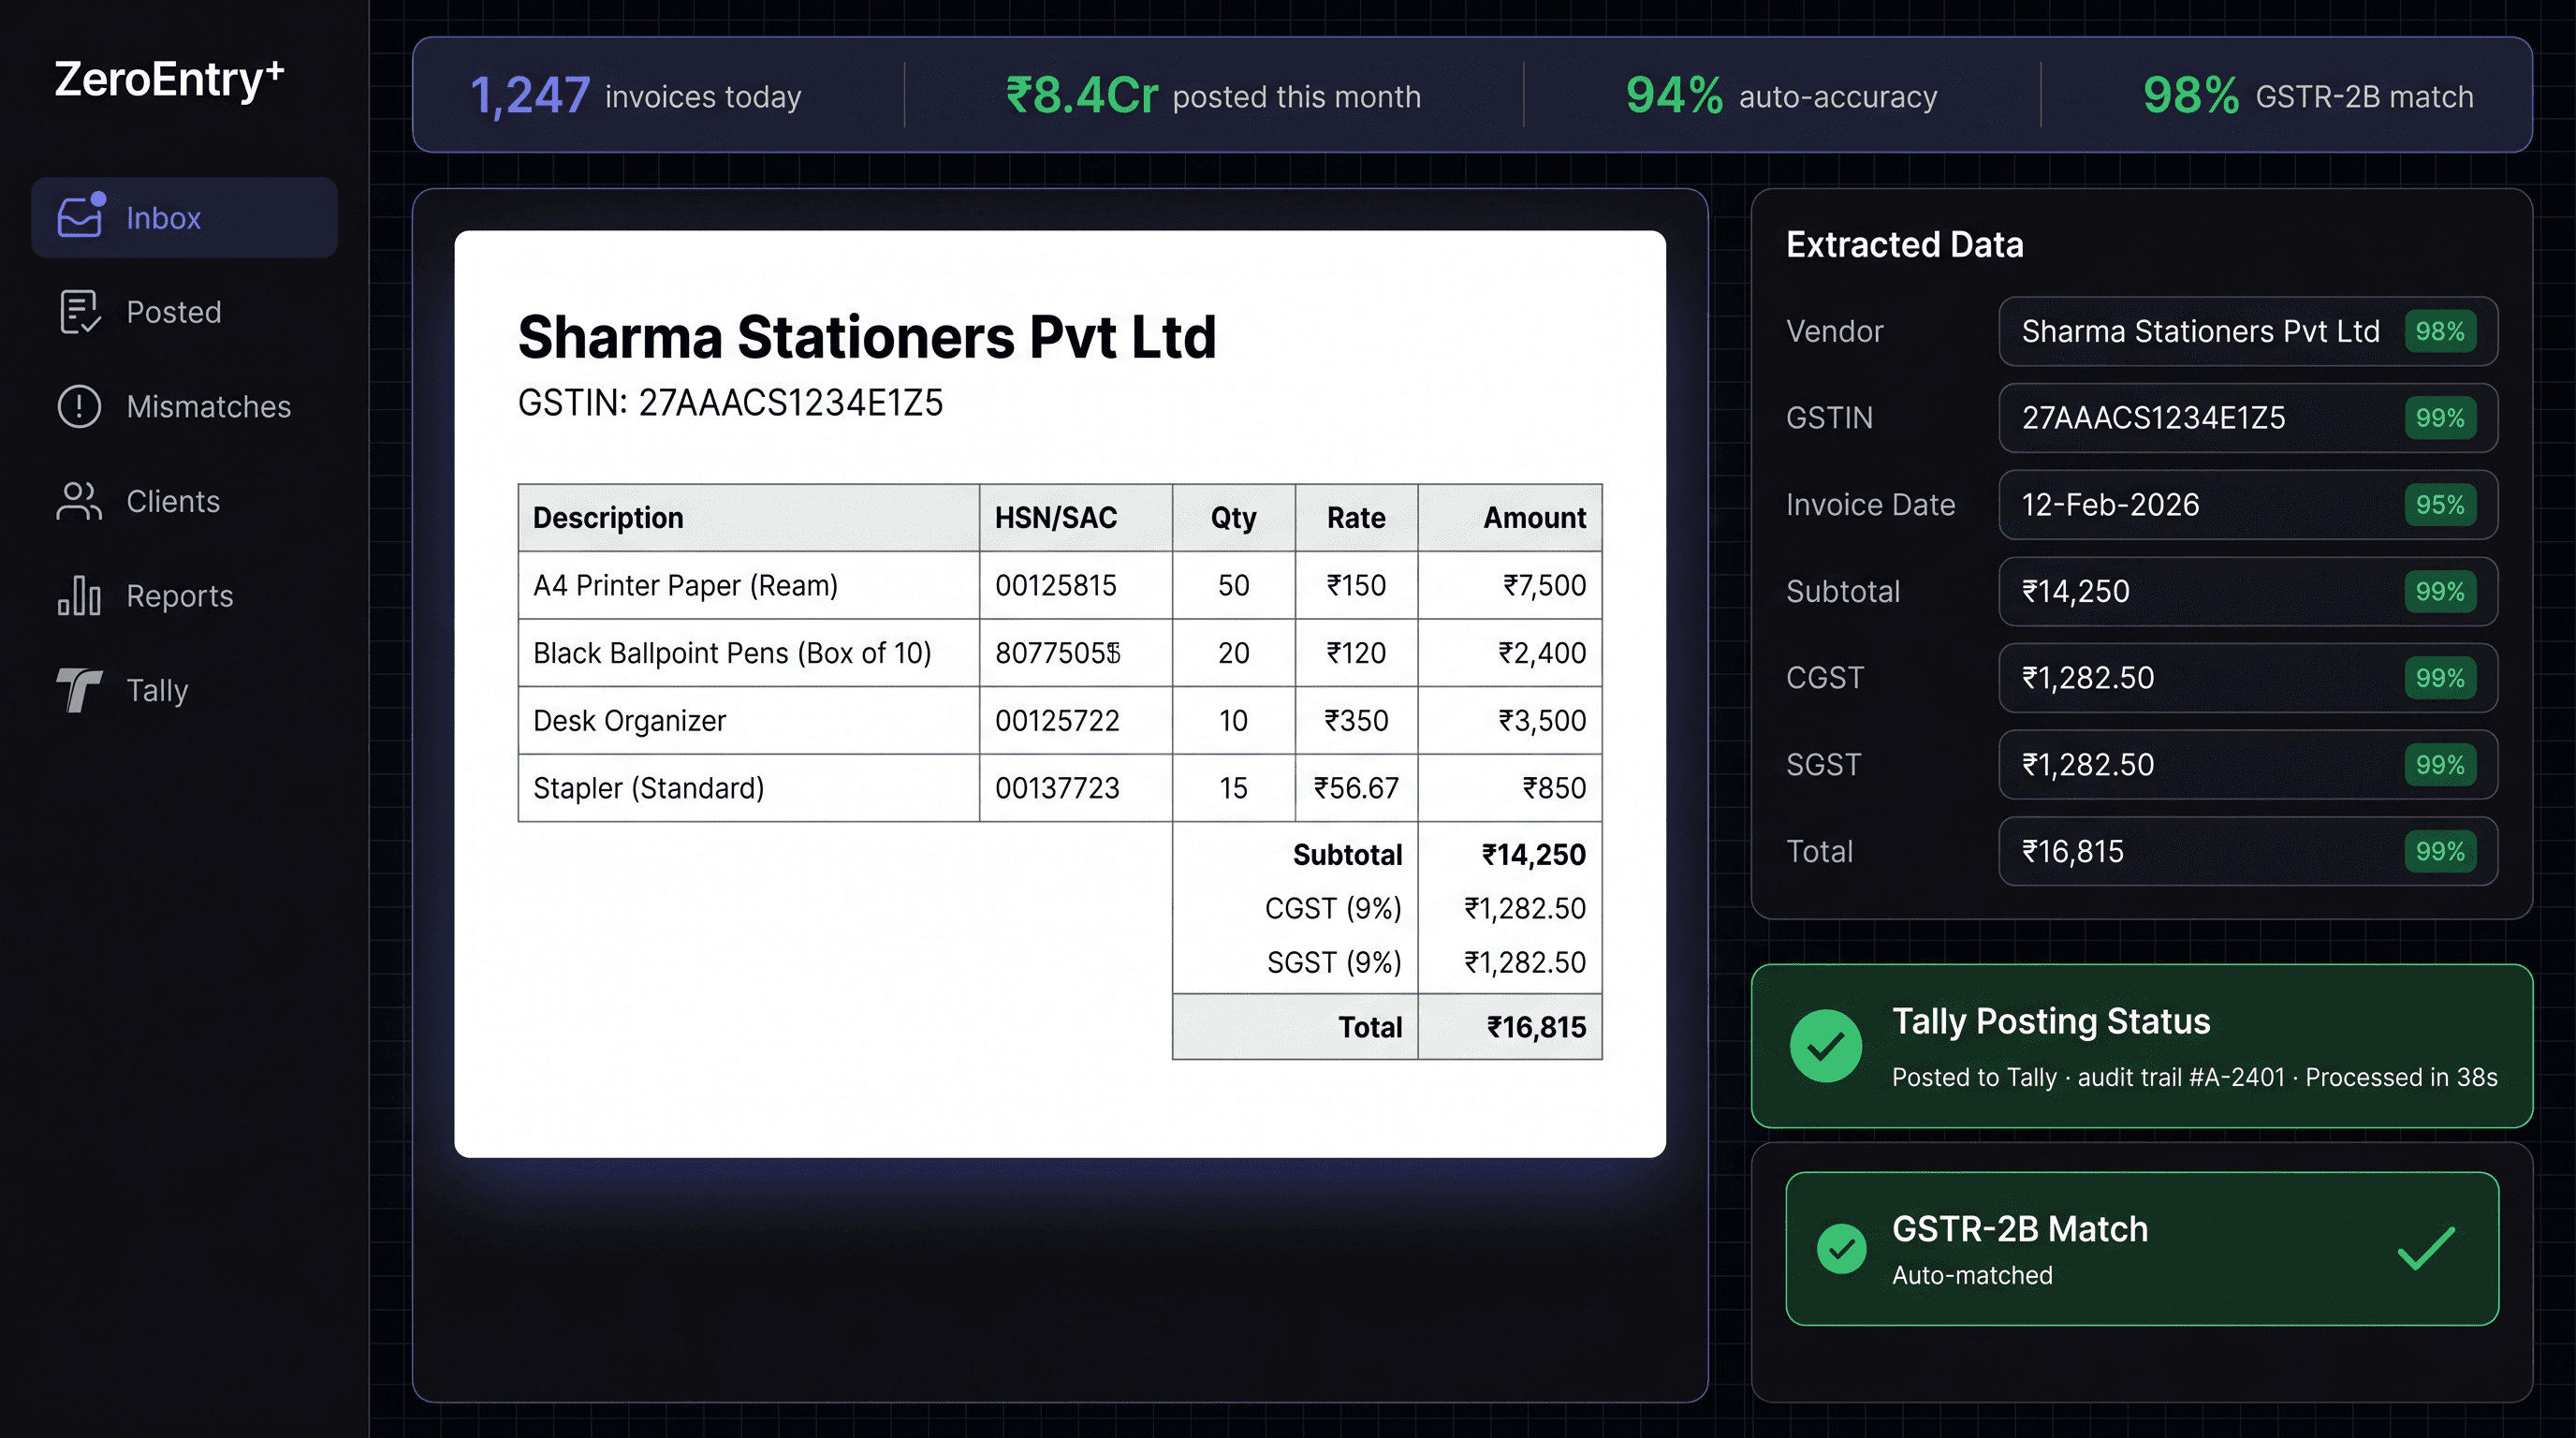This screenshot has height=1438, width=2576.
Task: Click the invoice Total ₹16,815 cell
Action: (x=1510, y=1027)
